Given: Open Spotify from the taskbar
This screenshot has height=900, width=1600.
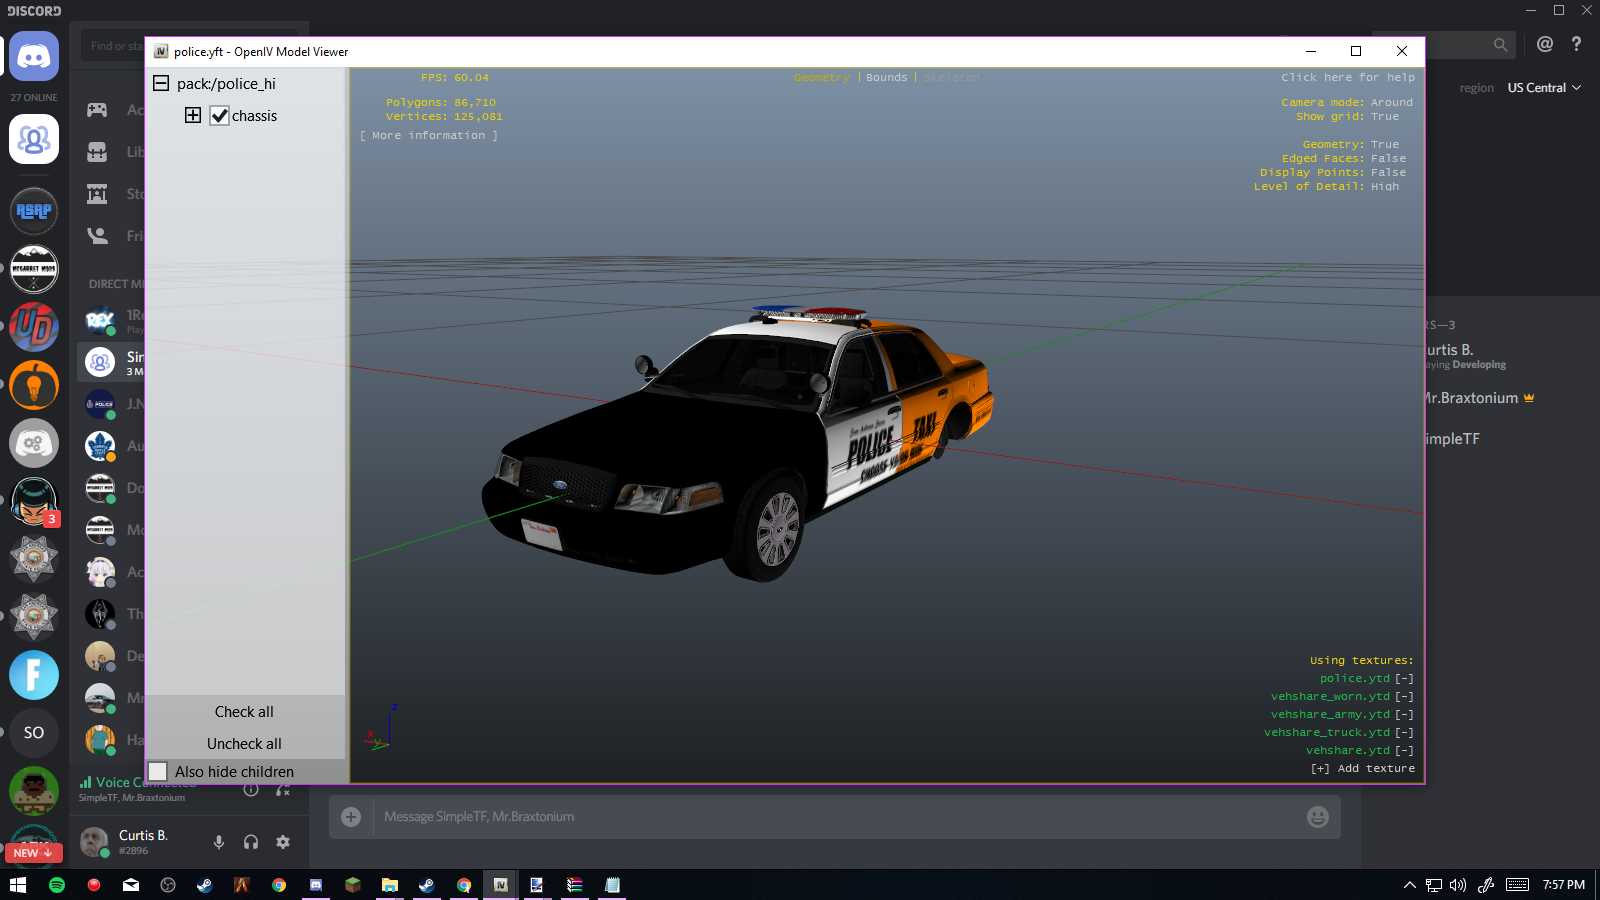Looking at the screenshot, I should (57, 885).
